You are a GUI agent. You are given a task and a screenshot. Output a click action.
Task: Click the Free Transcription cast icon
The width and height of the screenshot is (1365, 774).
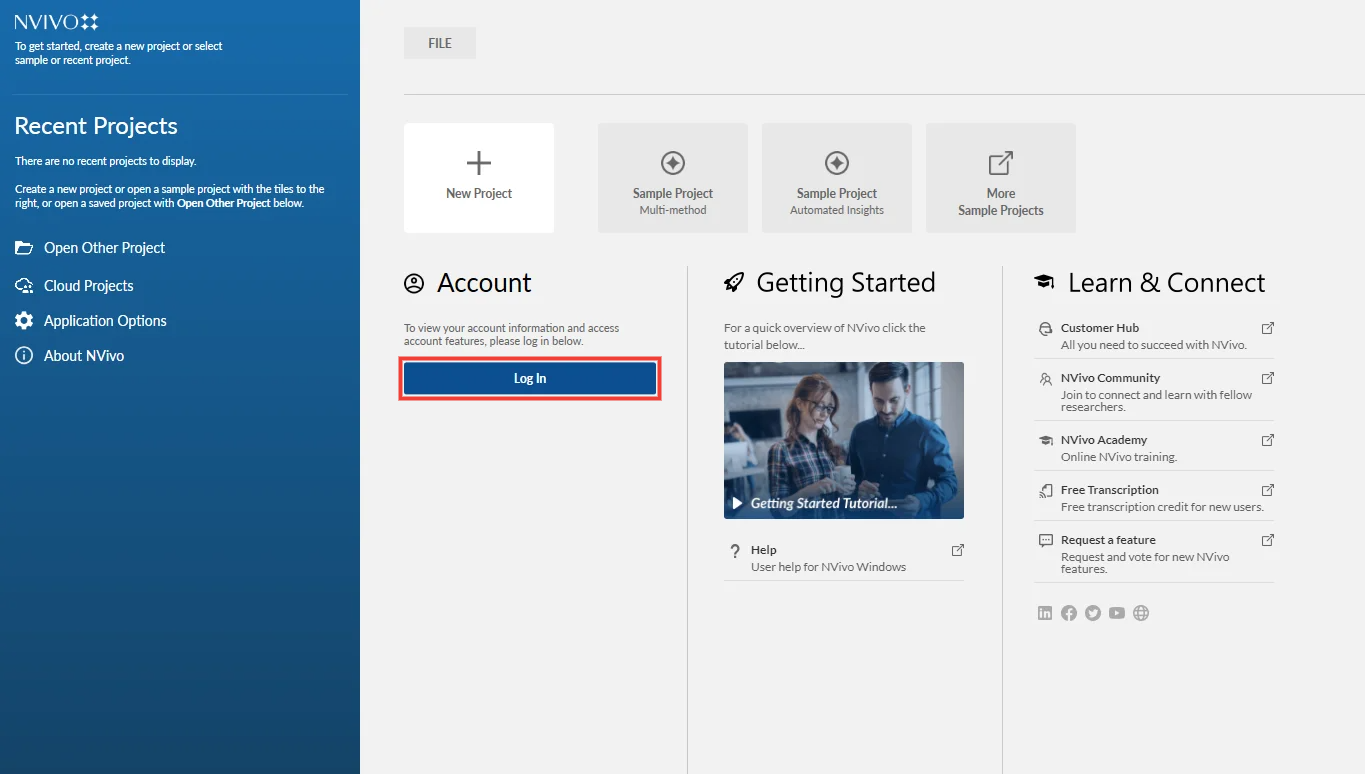point(1046,490)
